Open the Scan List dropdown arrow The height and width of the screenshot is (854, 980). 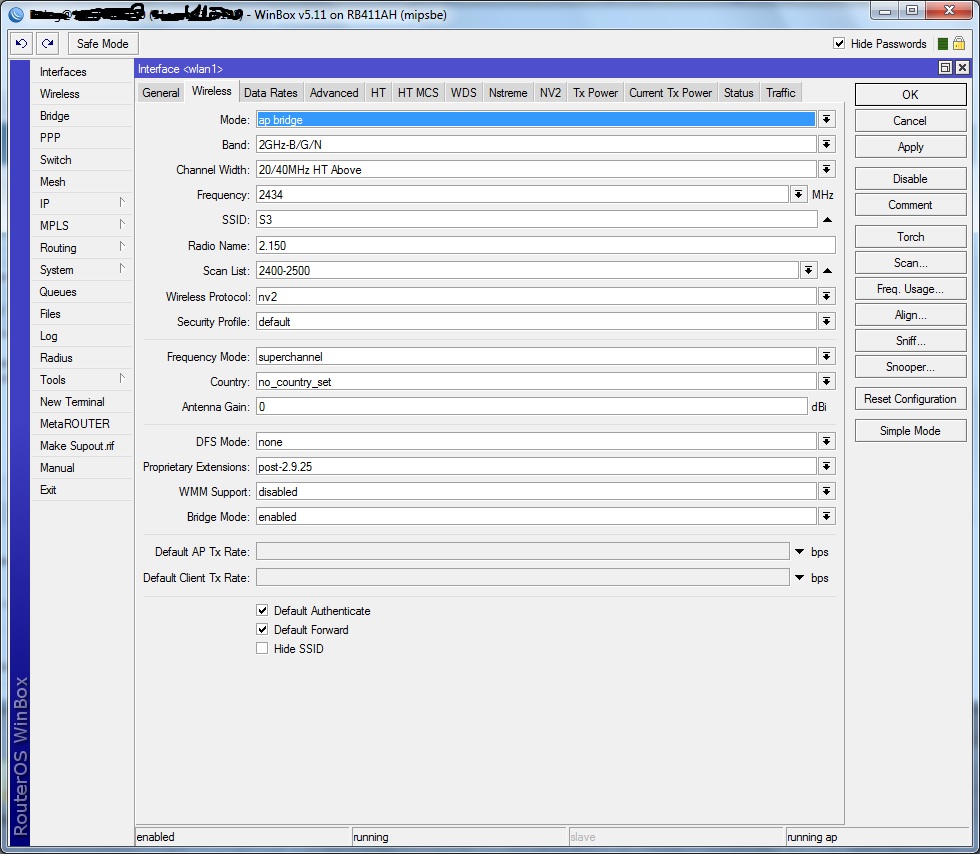click(808, 271)
